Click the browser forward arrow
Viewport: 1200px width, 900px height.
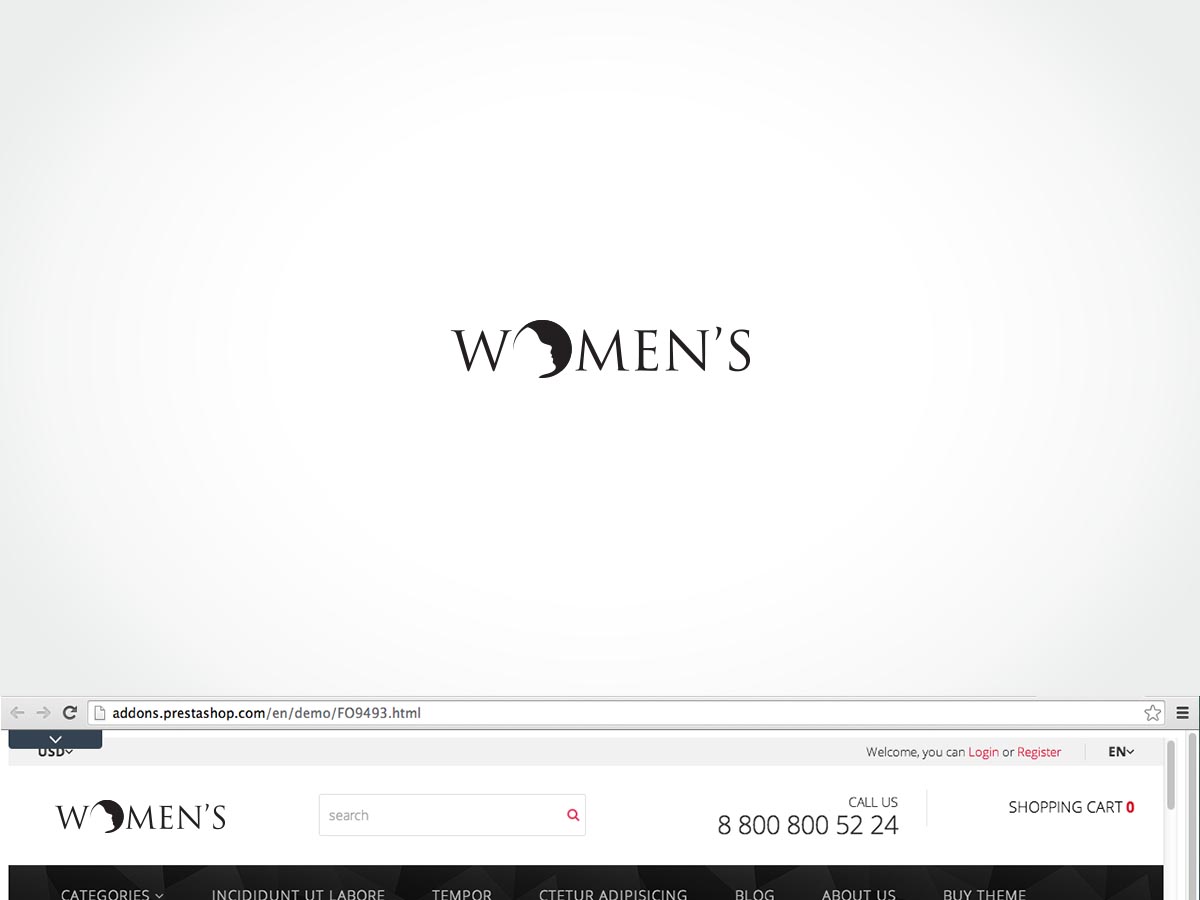point(43,713)
